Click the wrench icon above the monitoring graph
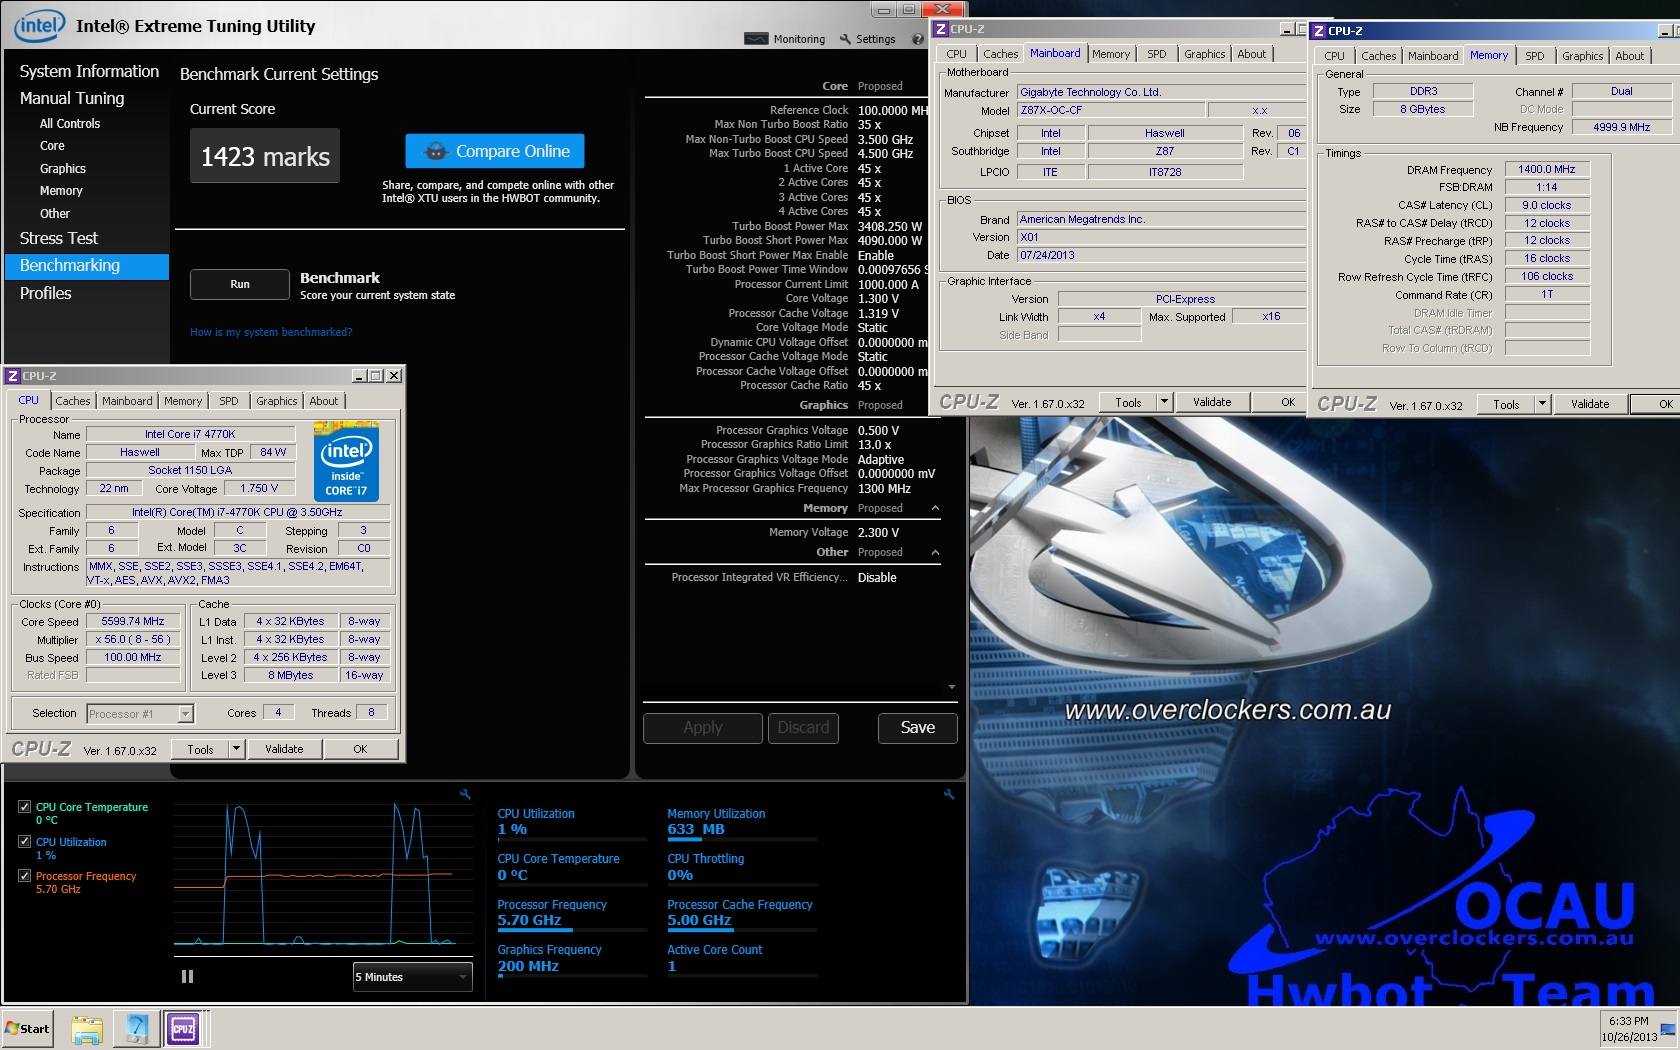 465,794
